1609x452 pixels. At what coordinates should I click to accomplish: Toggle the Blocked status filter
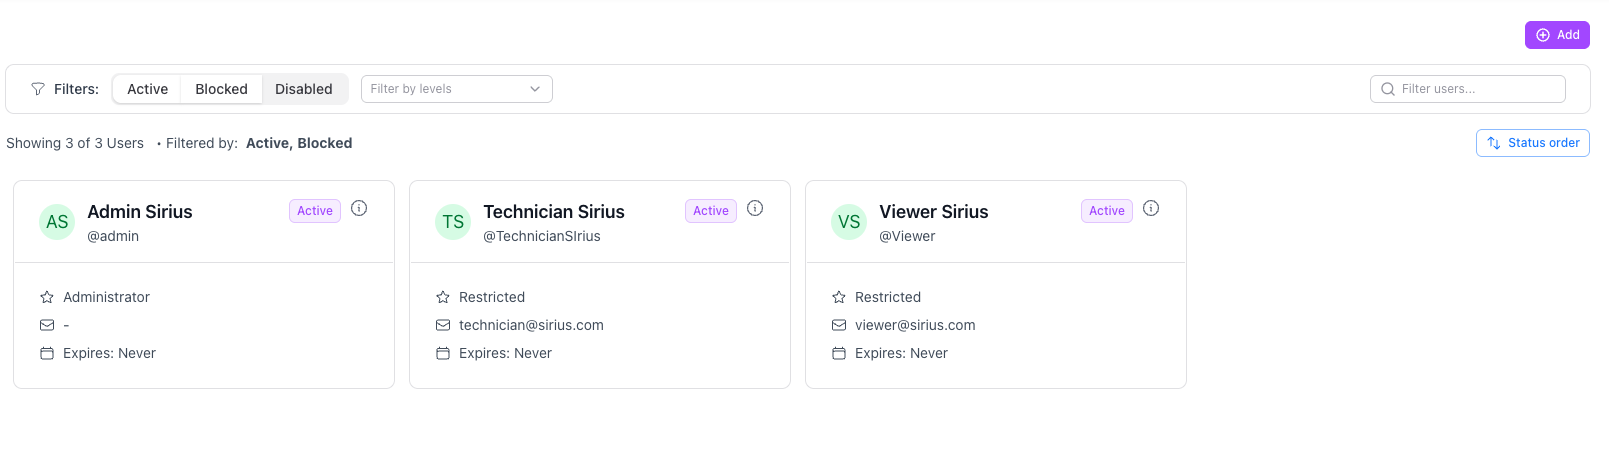pyautogui.click(x=221, y=89)
